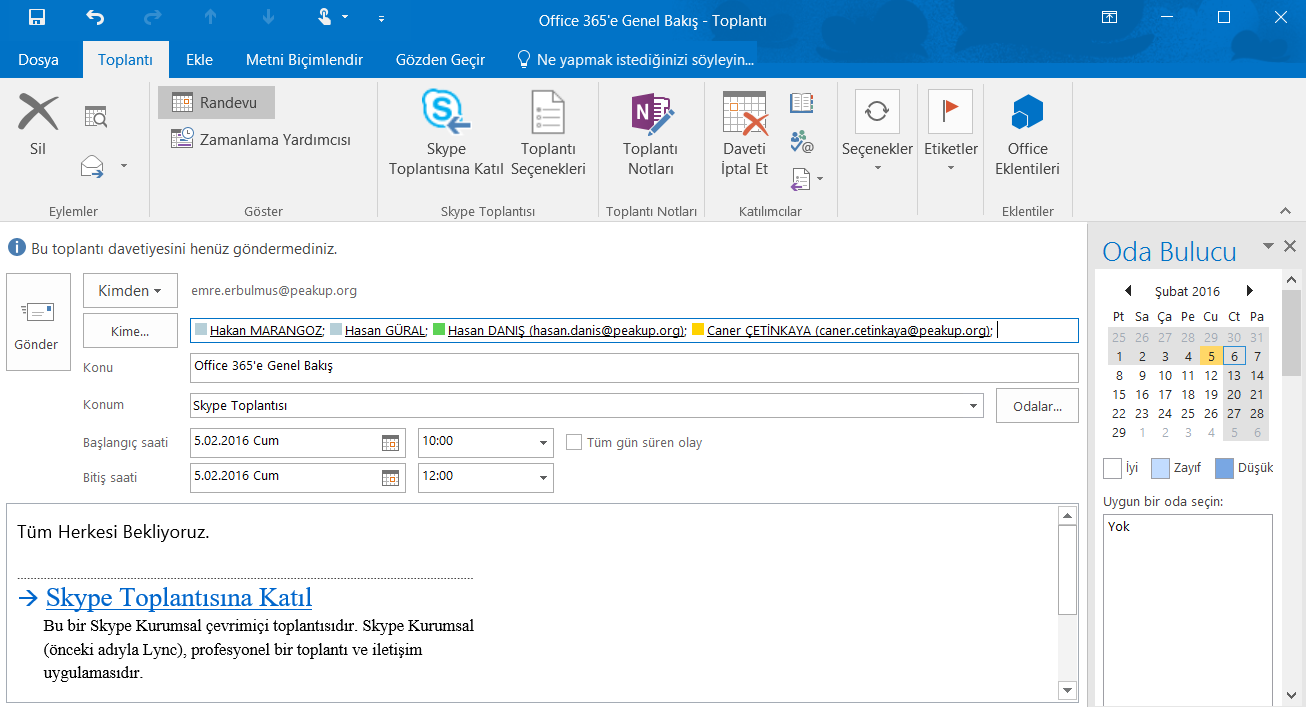Toggle Touch/Mouse mode icon

[326, 17]
